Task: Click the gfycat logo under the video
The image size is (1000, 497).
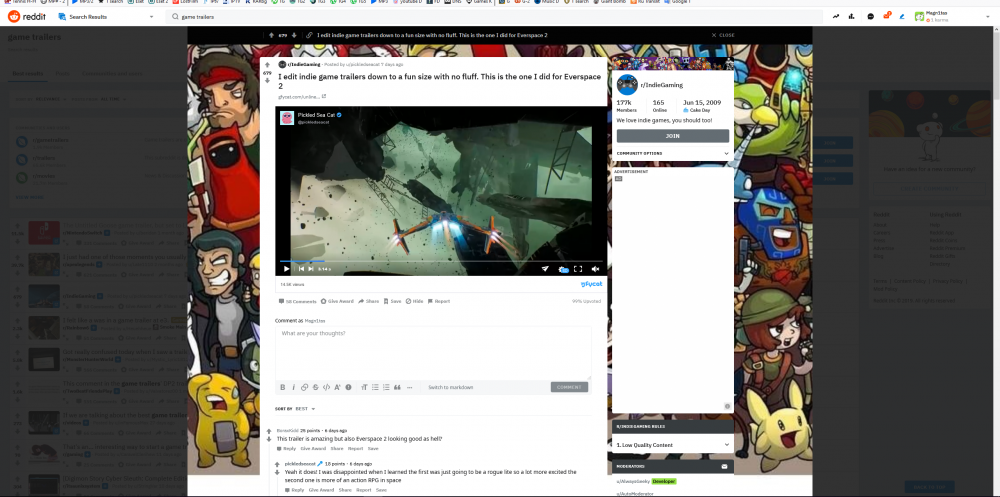Action: [x=591, y=284]
